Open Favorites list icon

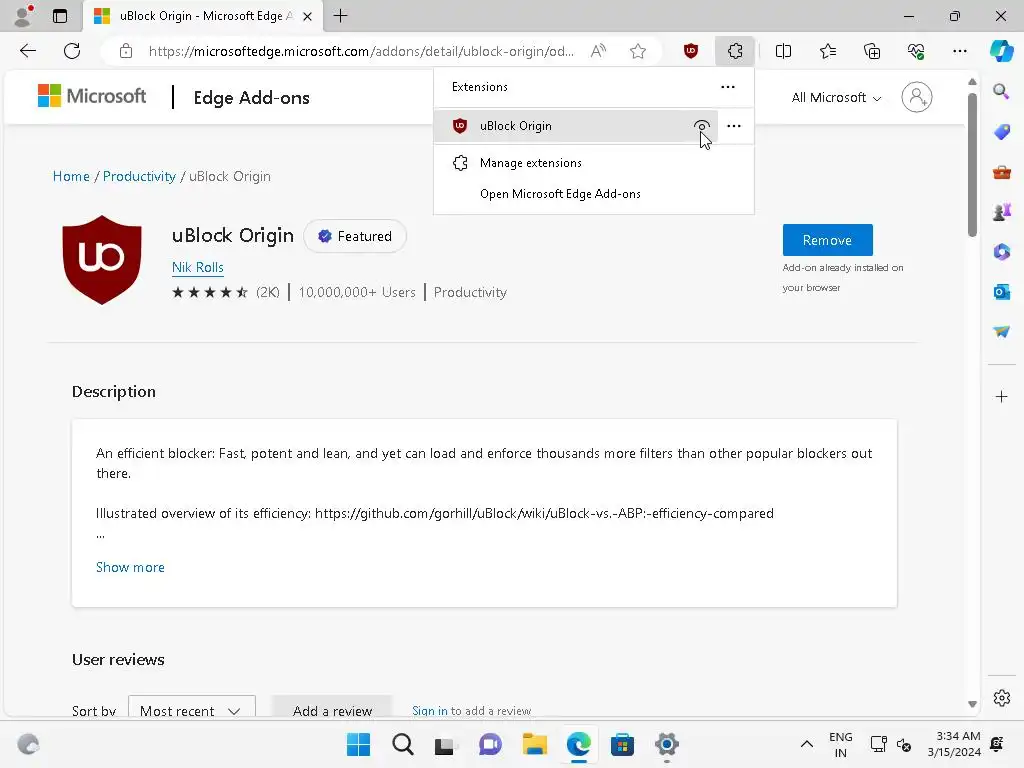tap(827, 51)
